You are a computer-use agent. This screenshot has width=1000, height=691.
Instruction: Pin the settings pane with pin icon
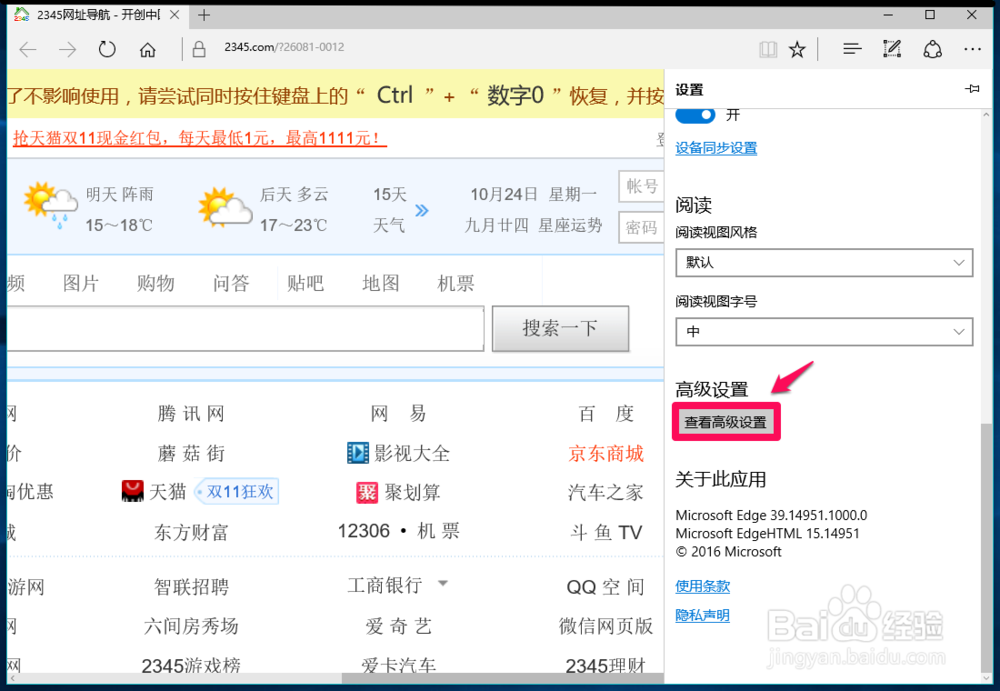point(972,89)
